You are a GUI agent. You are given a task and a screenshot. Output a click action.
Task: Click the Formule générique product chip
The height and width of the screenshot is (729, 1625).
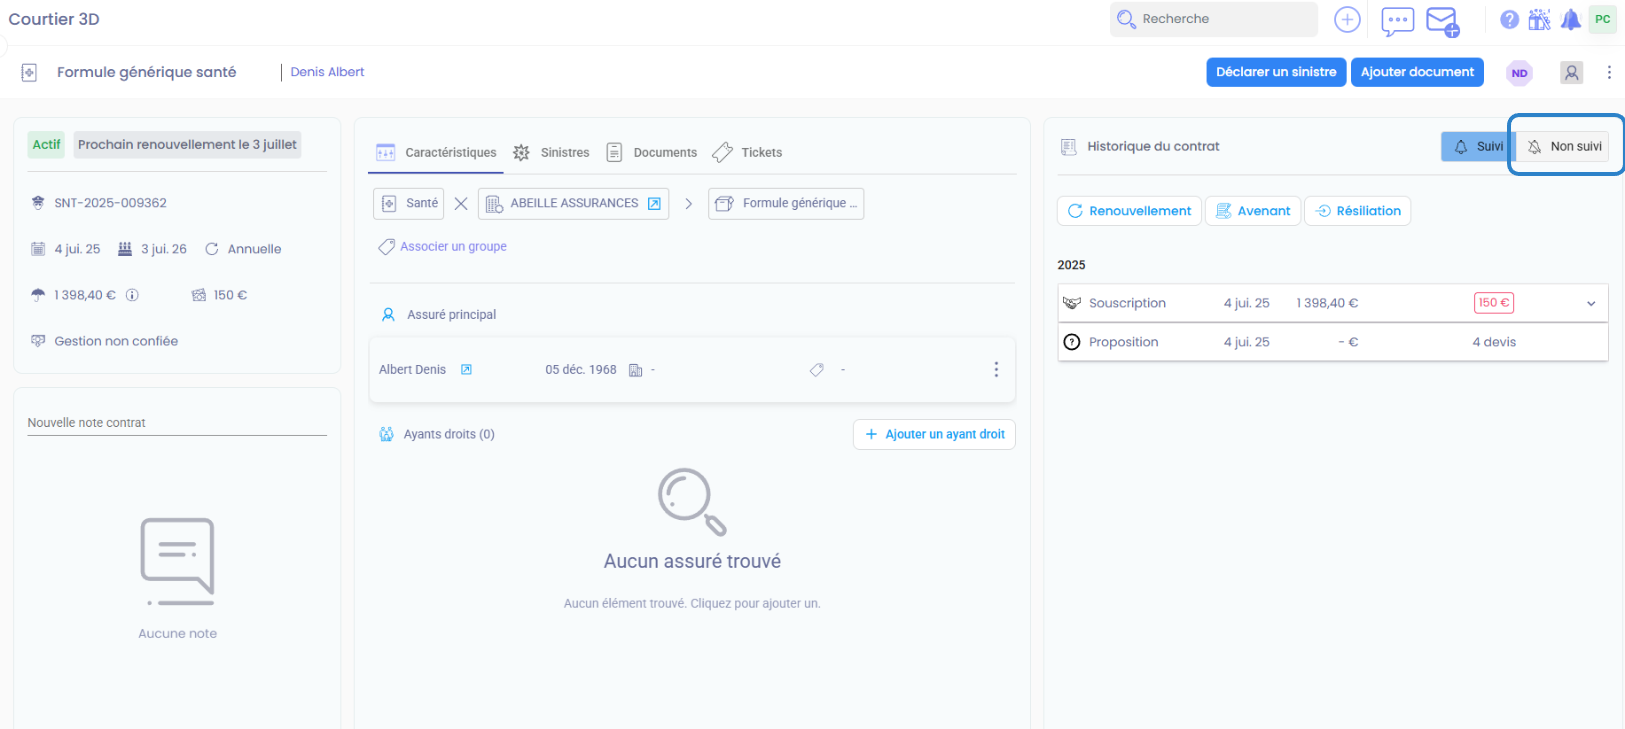[x=786, y=203]
